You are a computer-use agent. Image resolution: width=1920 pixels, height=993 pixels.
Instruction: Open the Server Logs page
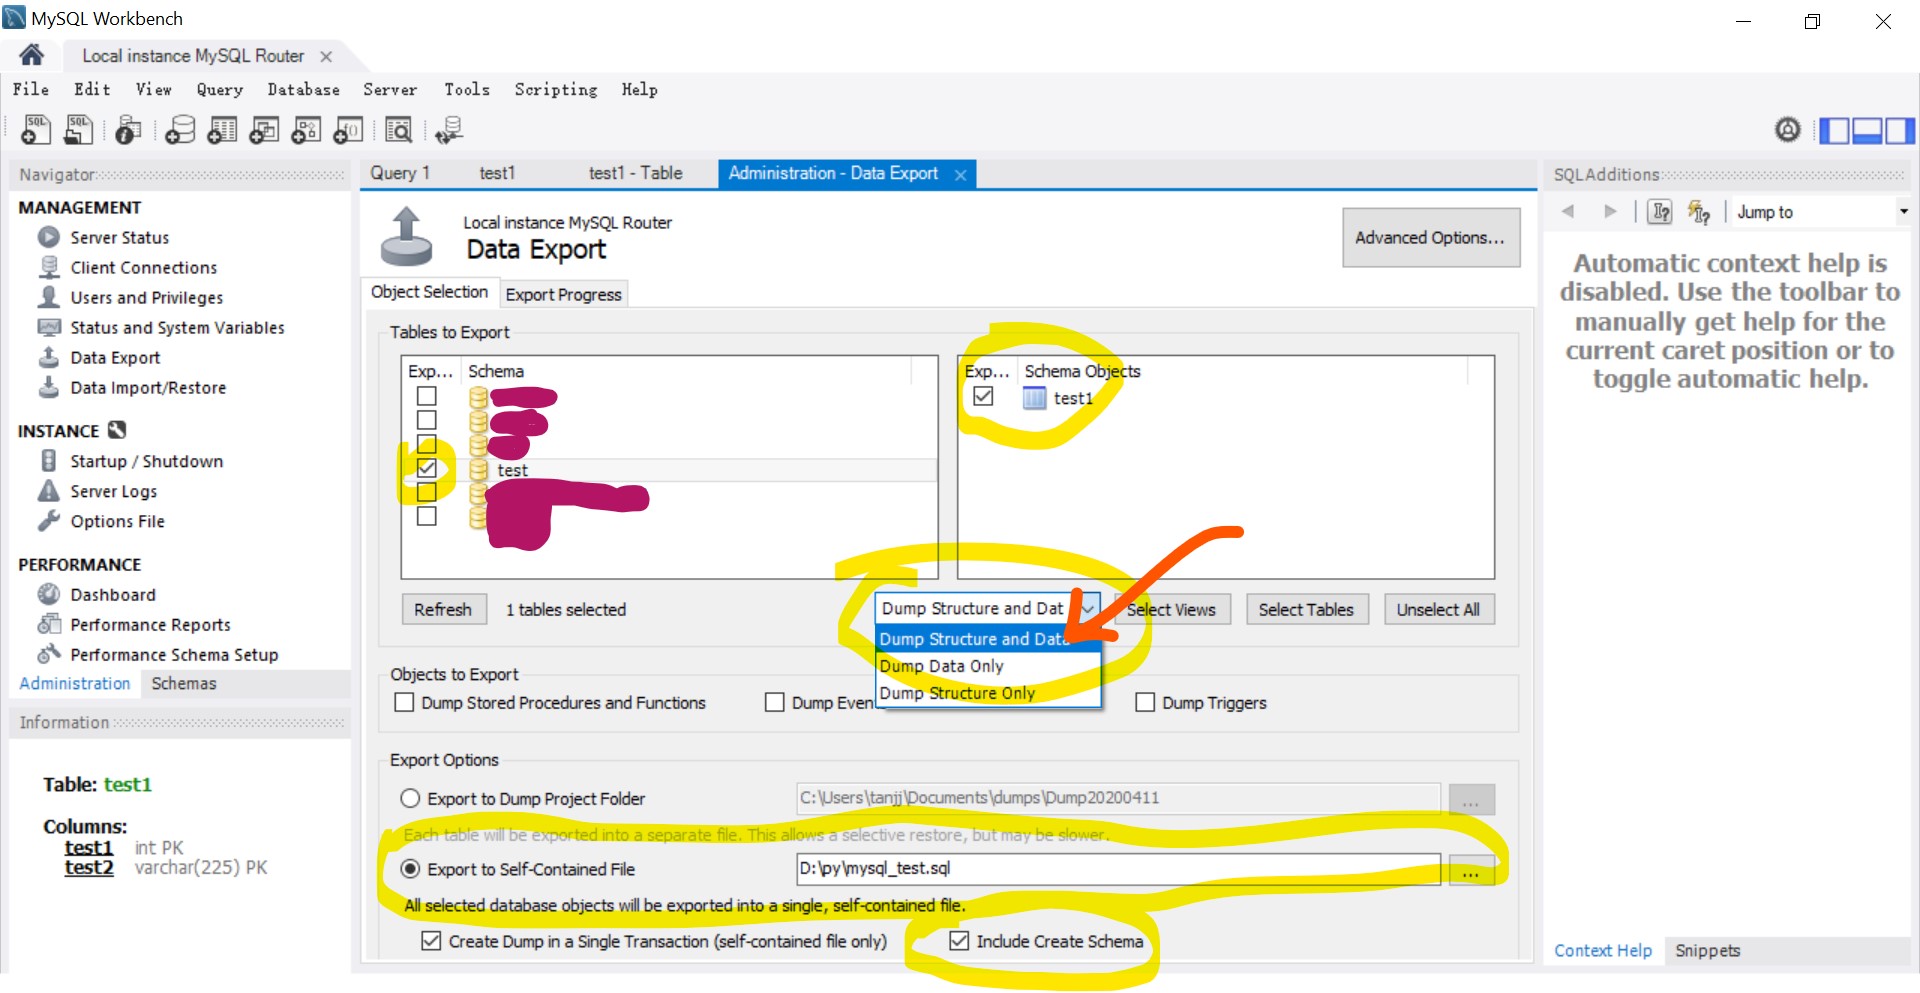pyautogui.click(x=113, y=491)
